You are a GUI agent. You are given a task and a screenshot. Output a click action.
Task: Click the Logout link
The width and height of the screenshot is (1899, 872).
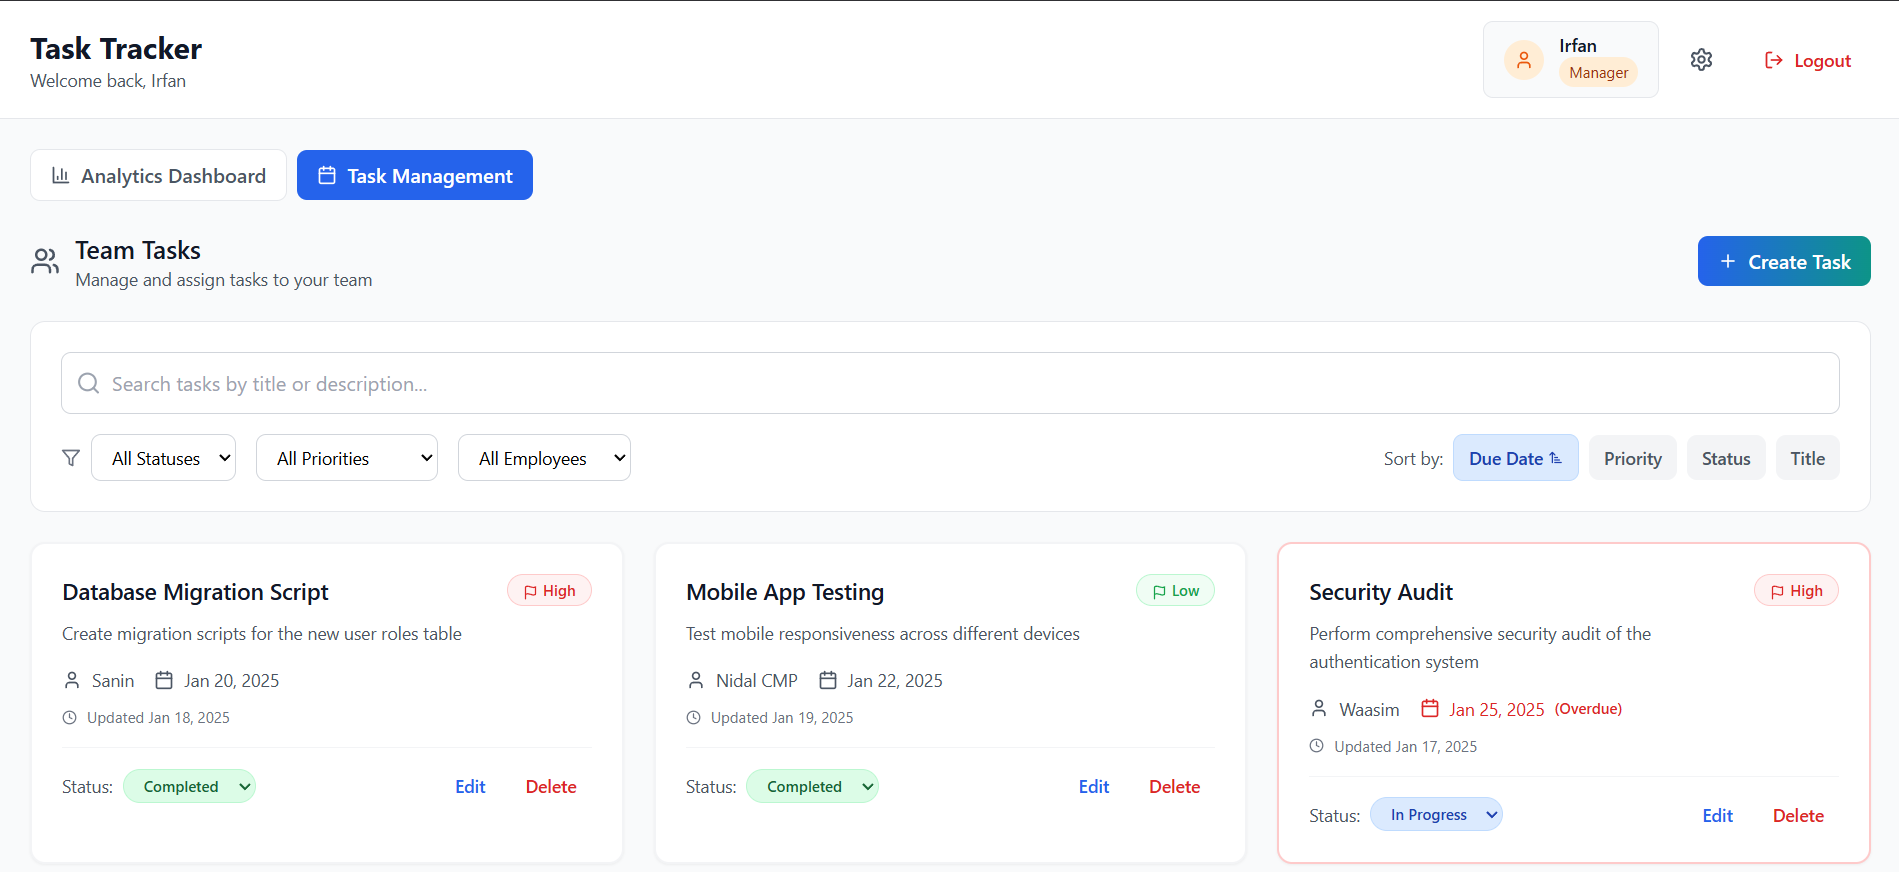[1808, 61]
